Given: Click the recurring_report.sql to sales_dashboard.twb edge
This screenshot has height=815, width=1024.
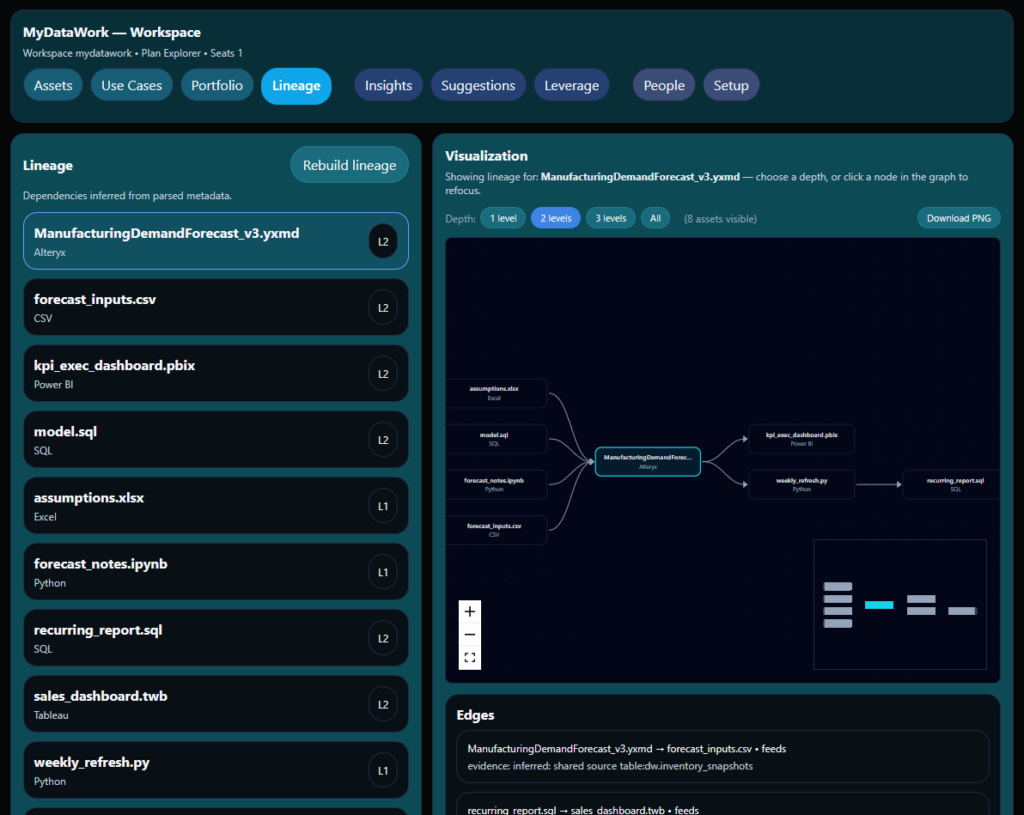Looking at the screenshot, I should (723, 805).
